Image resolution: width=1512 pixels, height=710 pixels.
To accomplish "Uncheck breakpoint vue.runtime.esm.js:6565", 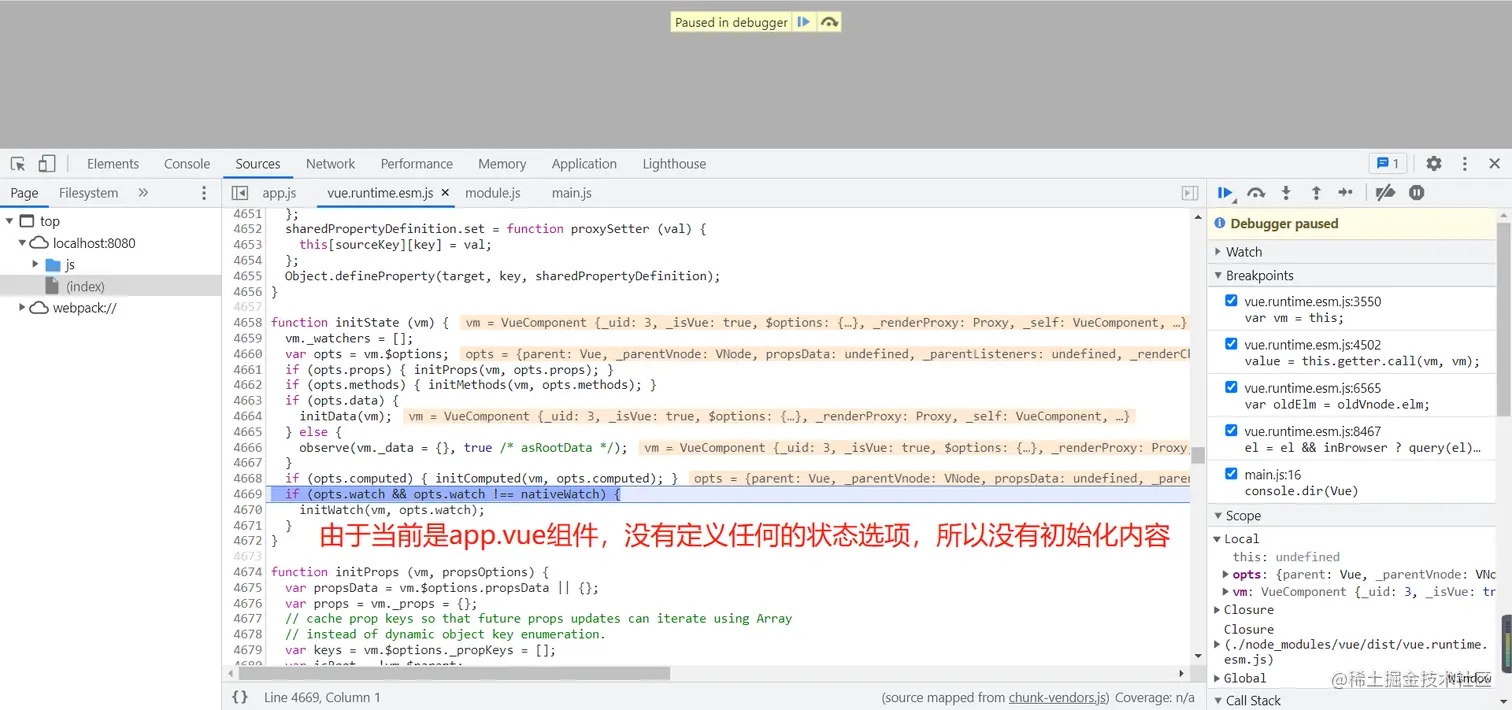I will (x=1231, y=387).
